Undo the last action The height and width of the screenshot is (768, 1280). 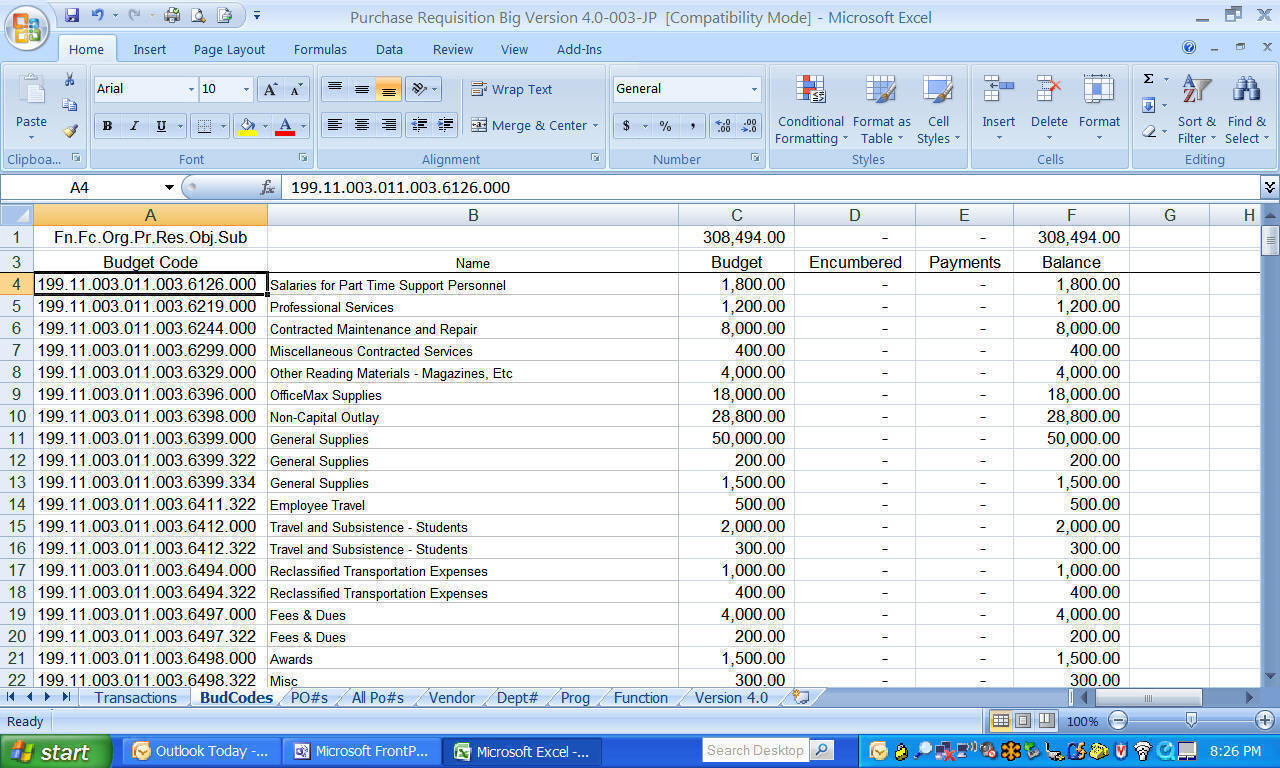[x=98, y=15]
